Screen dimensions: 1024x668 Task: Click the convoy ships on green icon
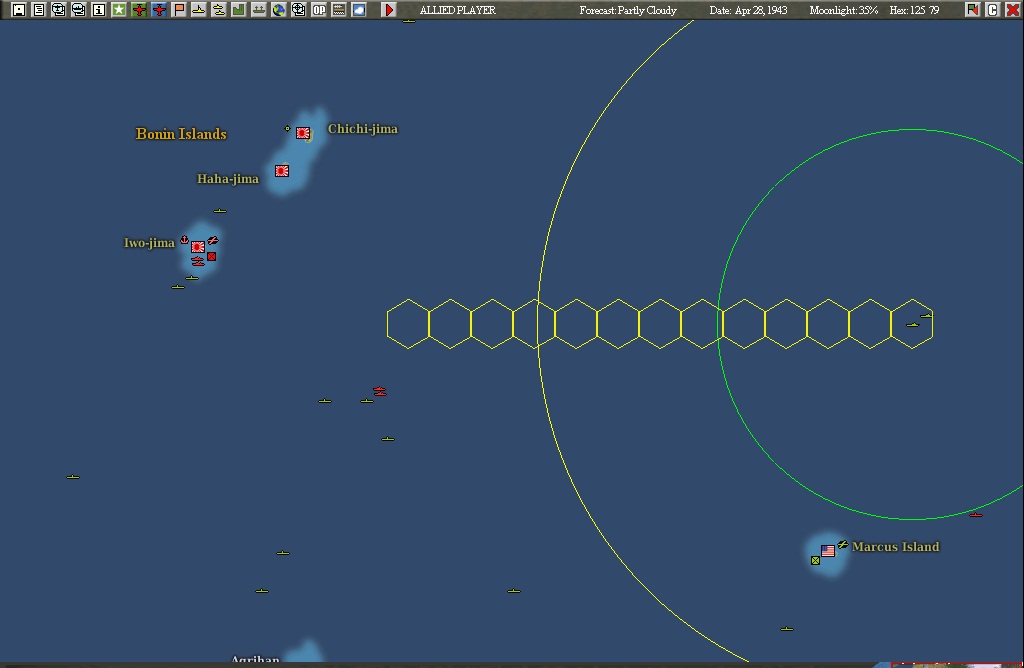click(x=259, y=10)
